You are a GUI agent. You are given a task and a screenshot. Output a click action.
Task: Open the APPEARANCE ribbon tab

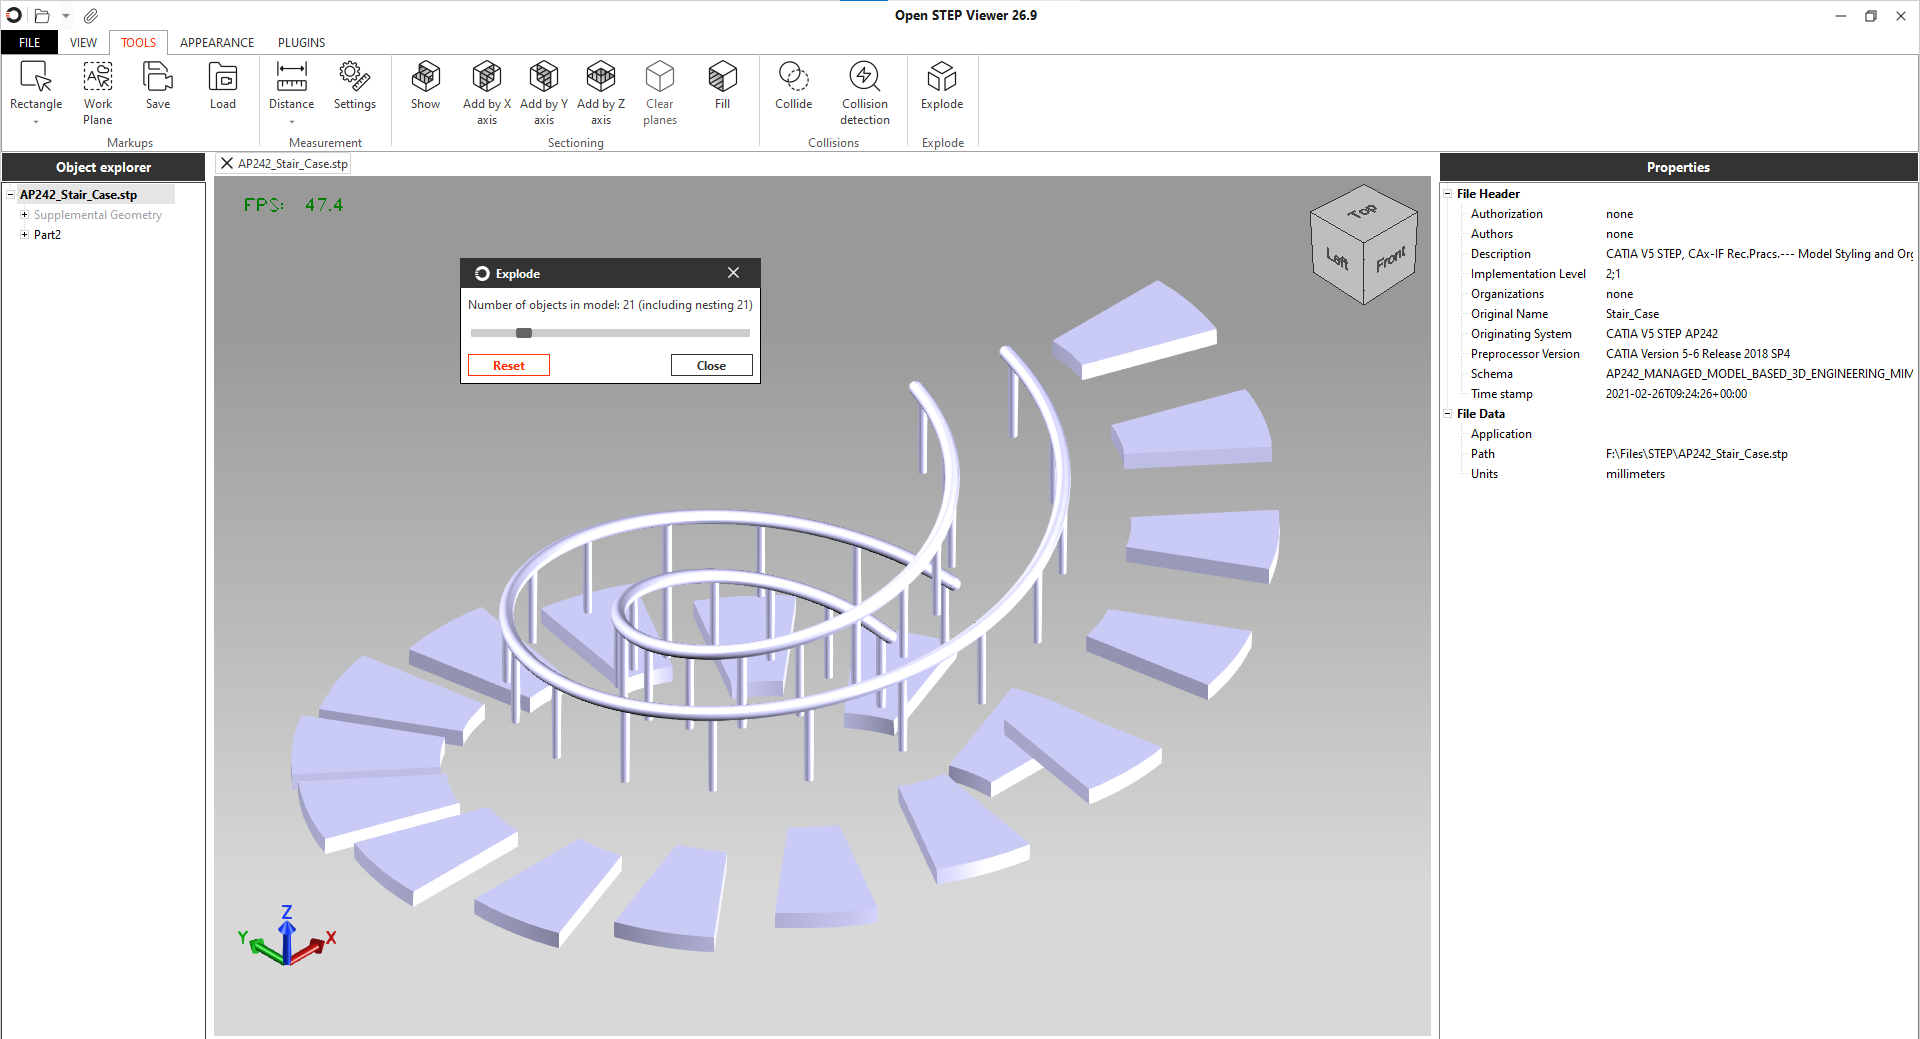[216, 43]
